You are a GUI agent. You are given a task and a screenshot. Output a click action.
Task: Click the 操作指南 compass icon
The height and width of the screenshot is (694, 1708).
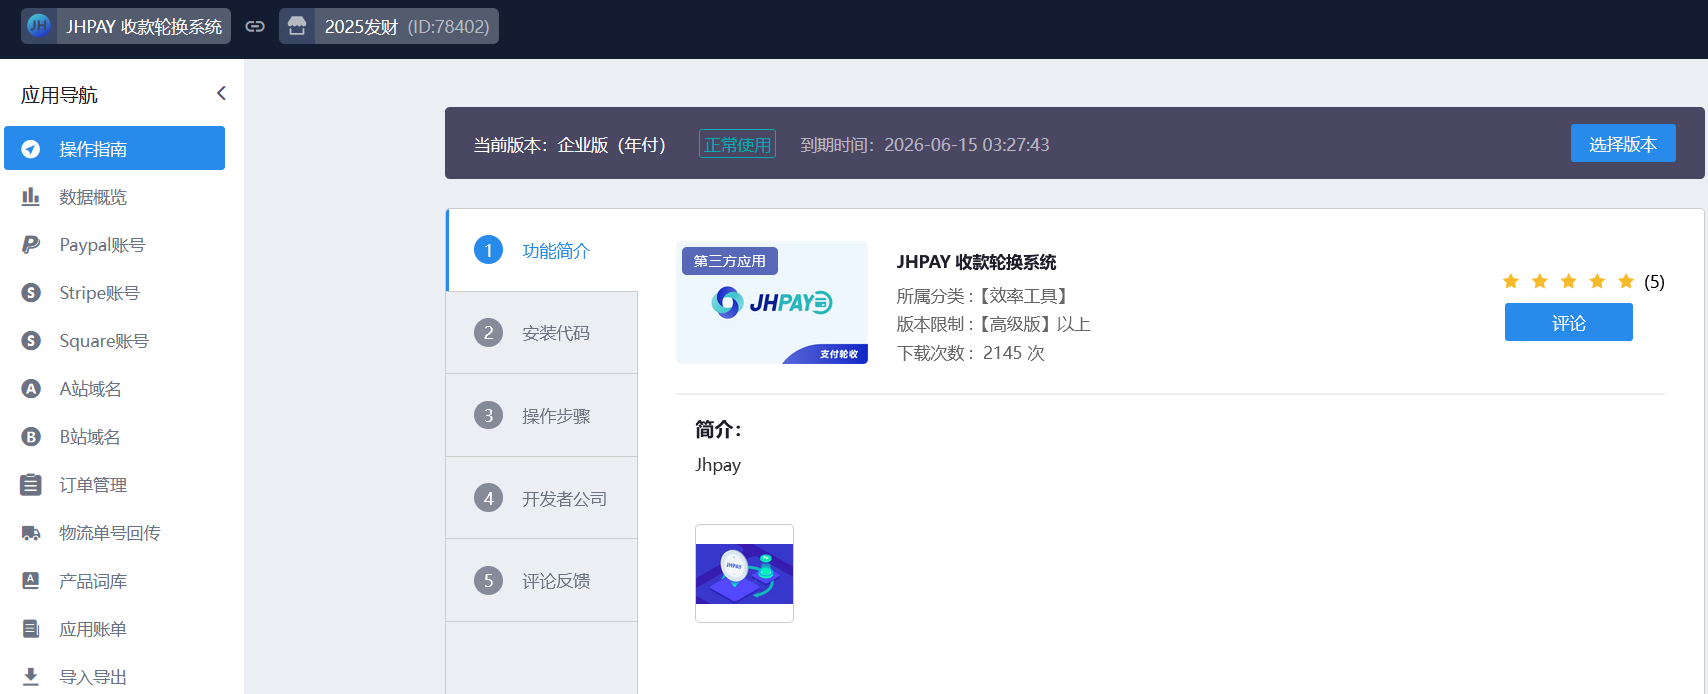click(31, 149)
